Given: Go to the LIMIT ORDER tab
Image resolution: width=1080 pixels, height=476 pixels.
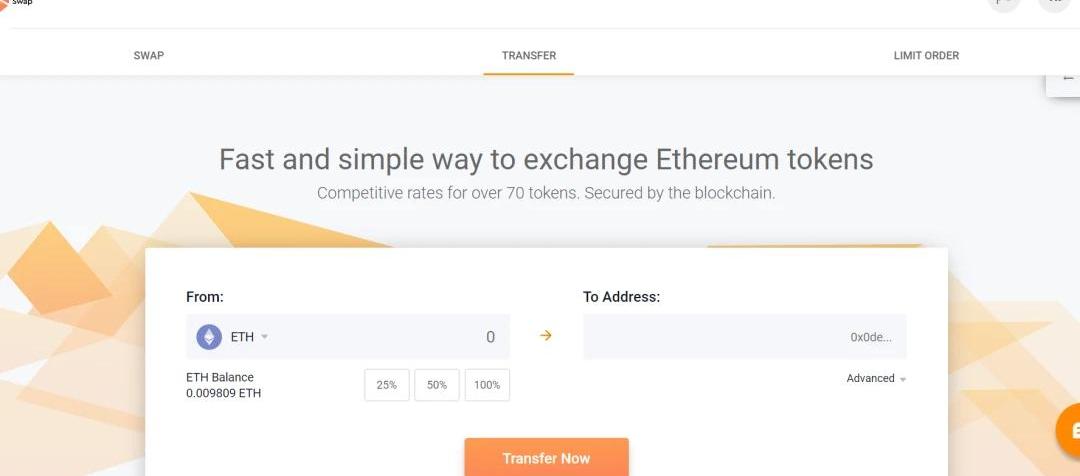Looking at the screenshot, I should pos(926,55).
